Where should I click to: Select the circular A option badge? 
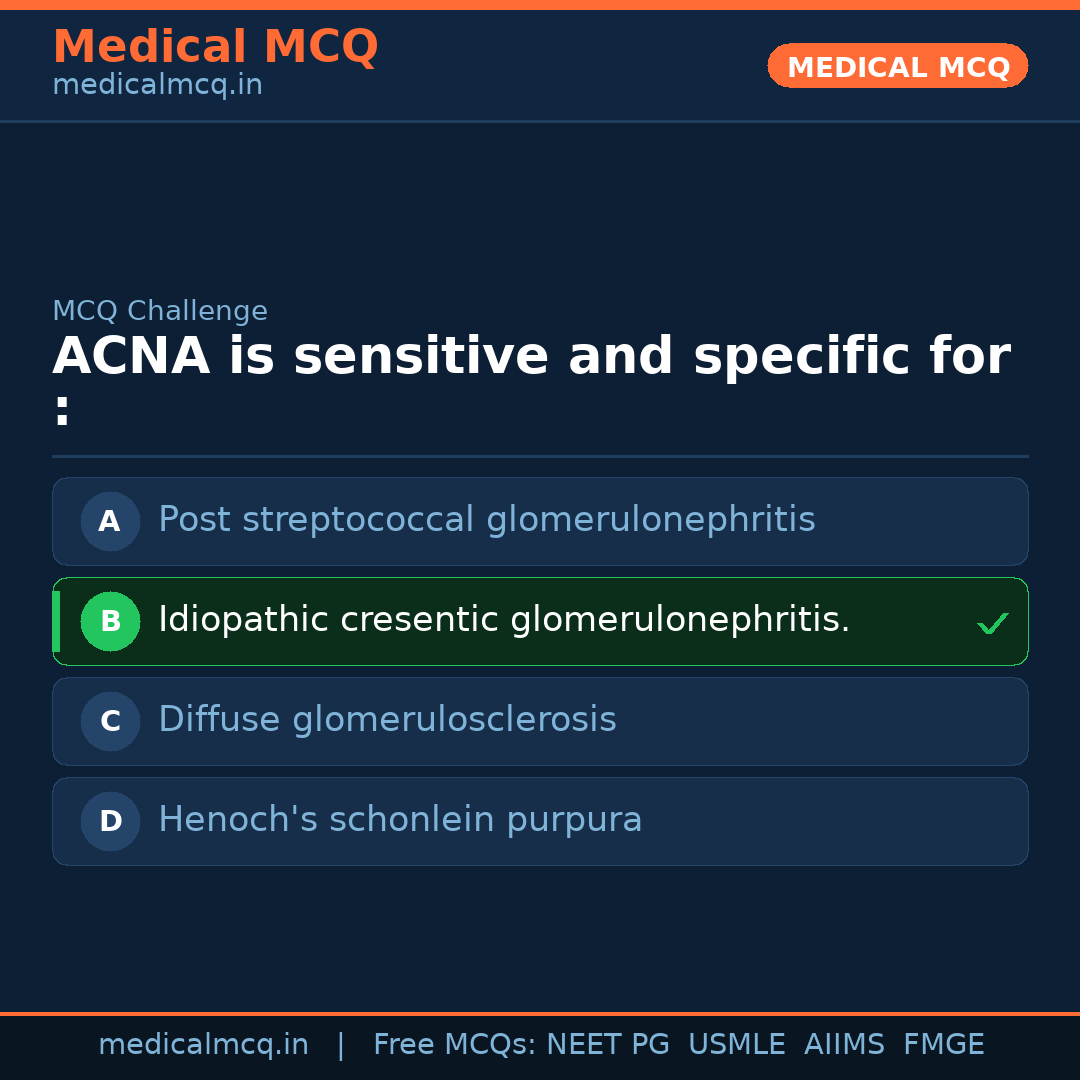point(110,521)
